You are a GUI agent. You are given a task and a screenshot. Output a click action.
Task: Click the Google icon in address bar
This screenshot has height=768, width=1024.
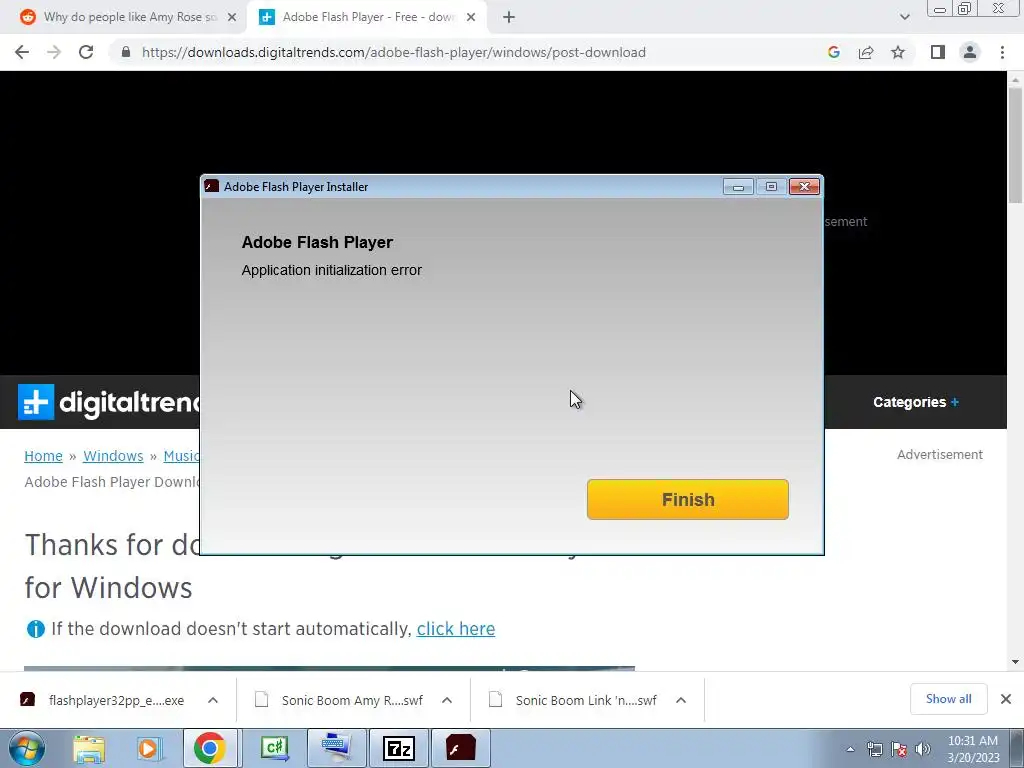(834, 52)
